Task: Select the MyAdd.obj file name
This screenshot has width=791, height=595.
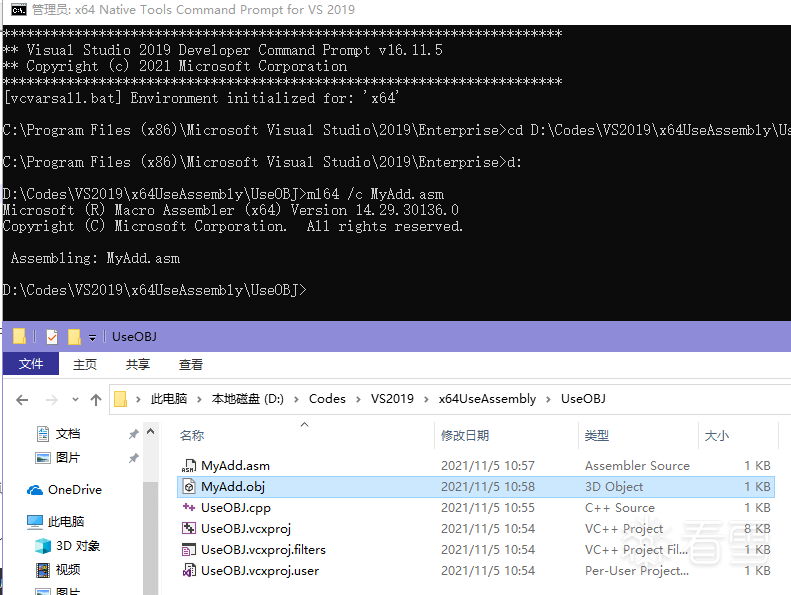Action: click(233, 486)
